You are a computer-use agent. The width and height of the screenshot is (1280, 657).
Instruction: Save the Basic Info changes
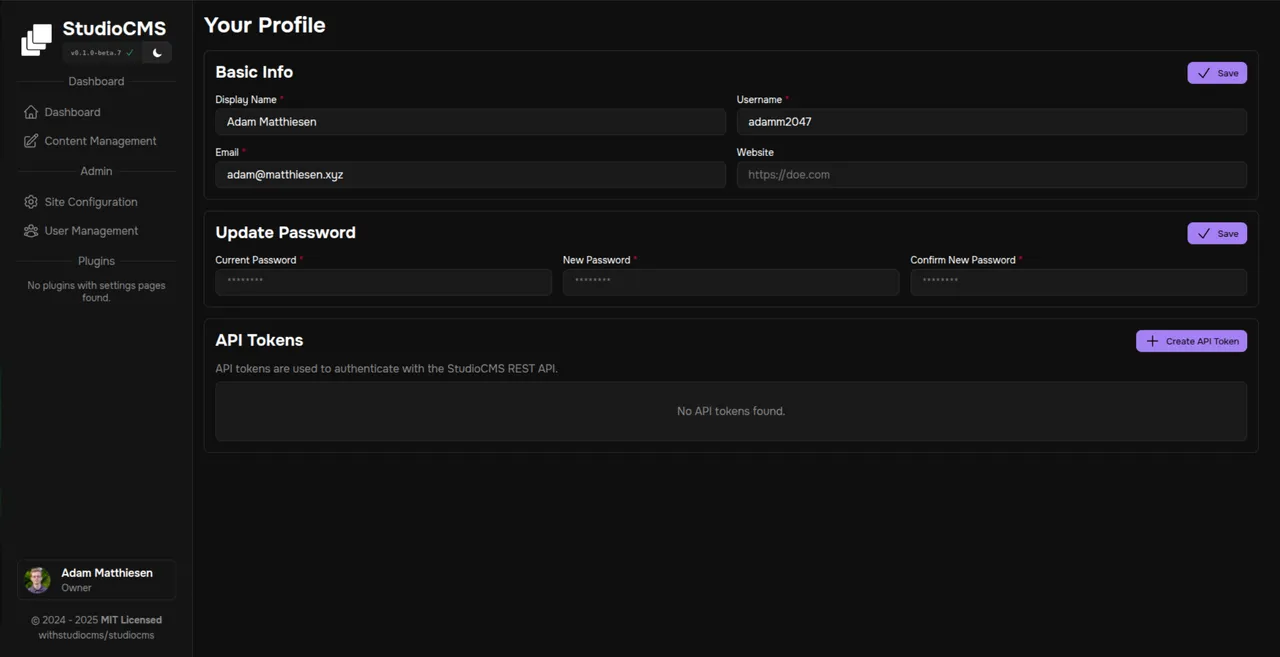1217,72
